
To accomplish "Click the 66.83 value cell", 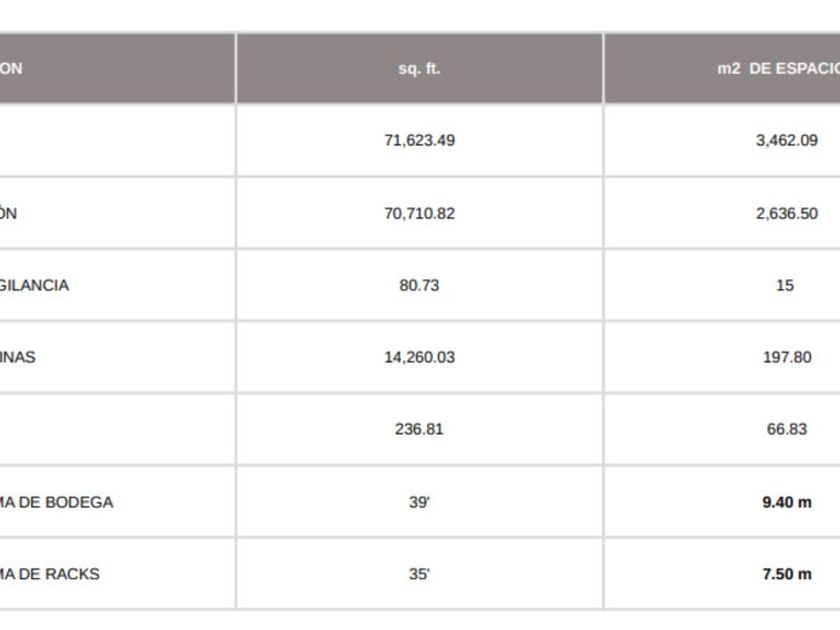I will point(786,429).
